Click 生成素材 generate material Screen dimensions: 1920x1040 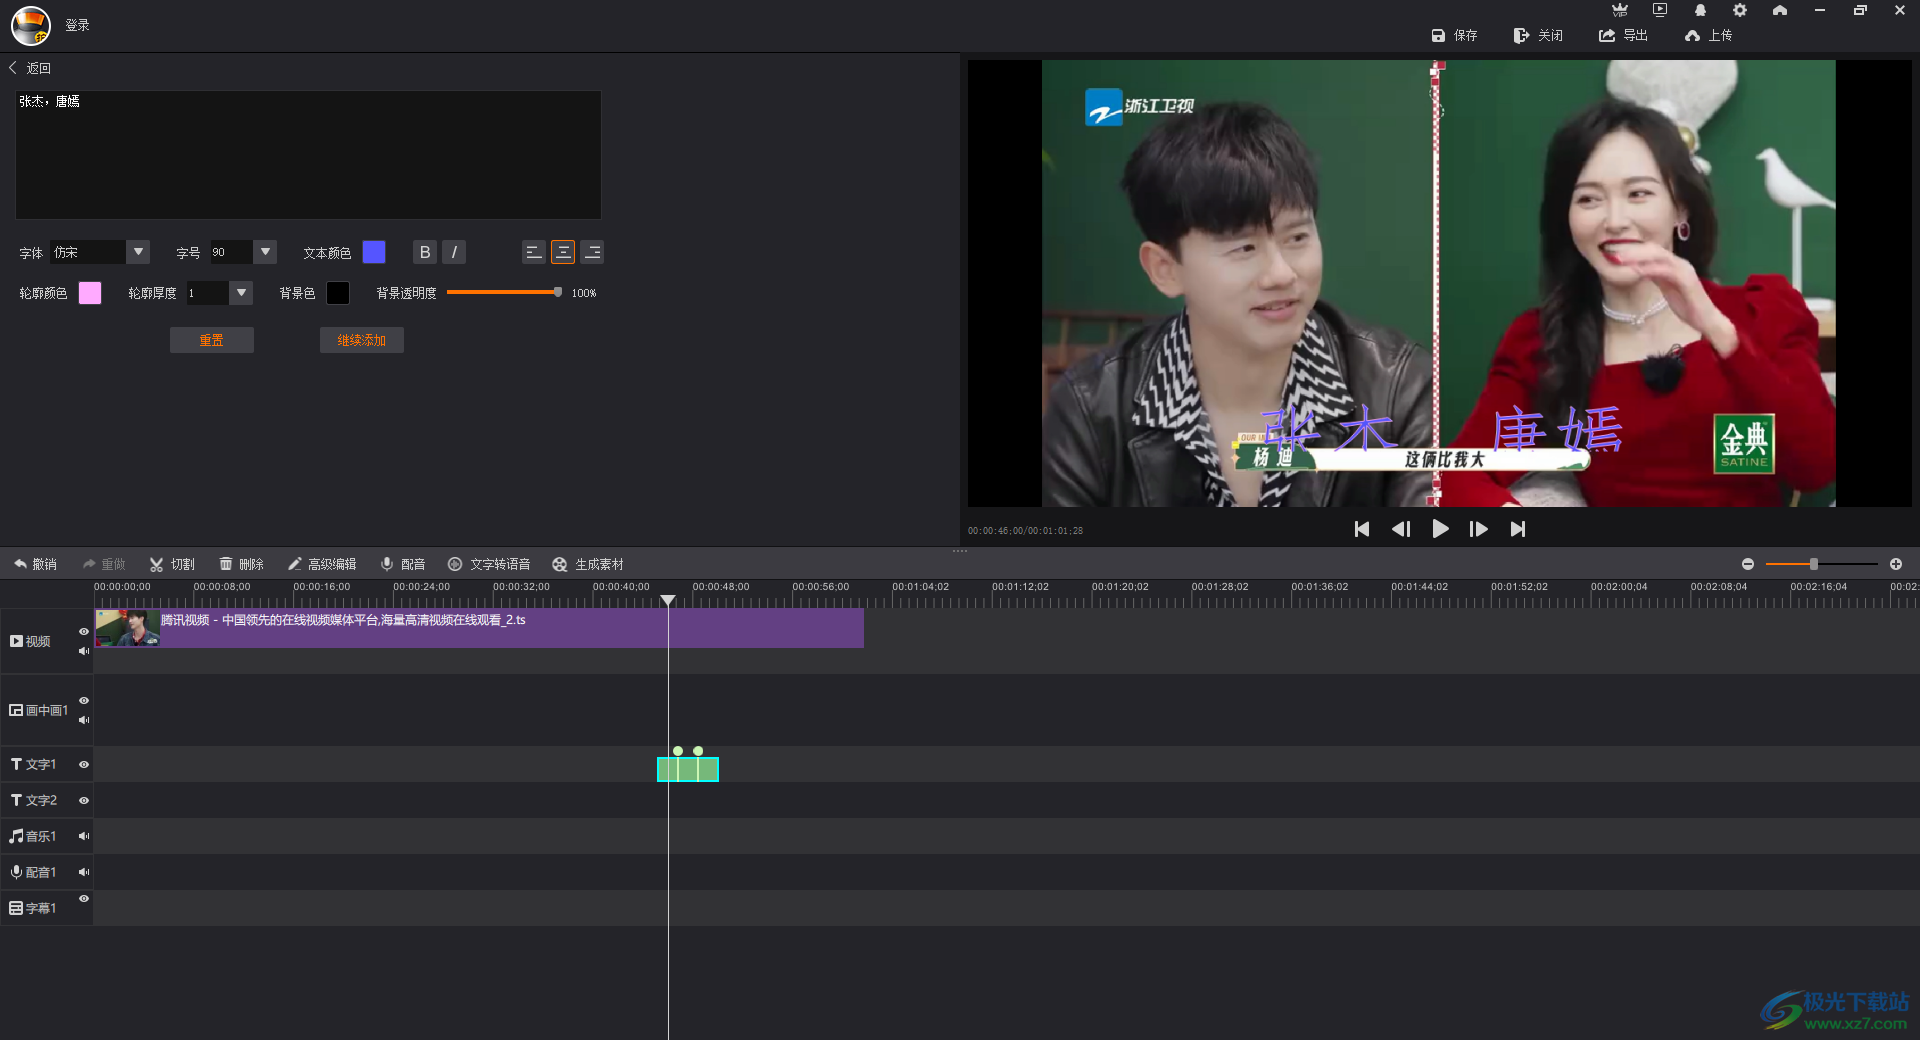coord(588,564)
